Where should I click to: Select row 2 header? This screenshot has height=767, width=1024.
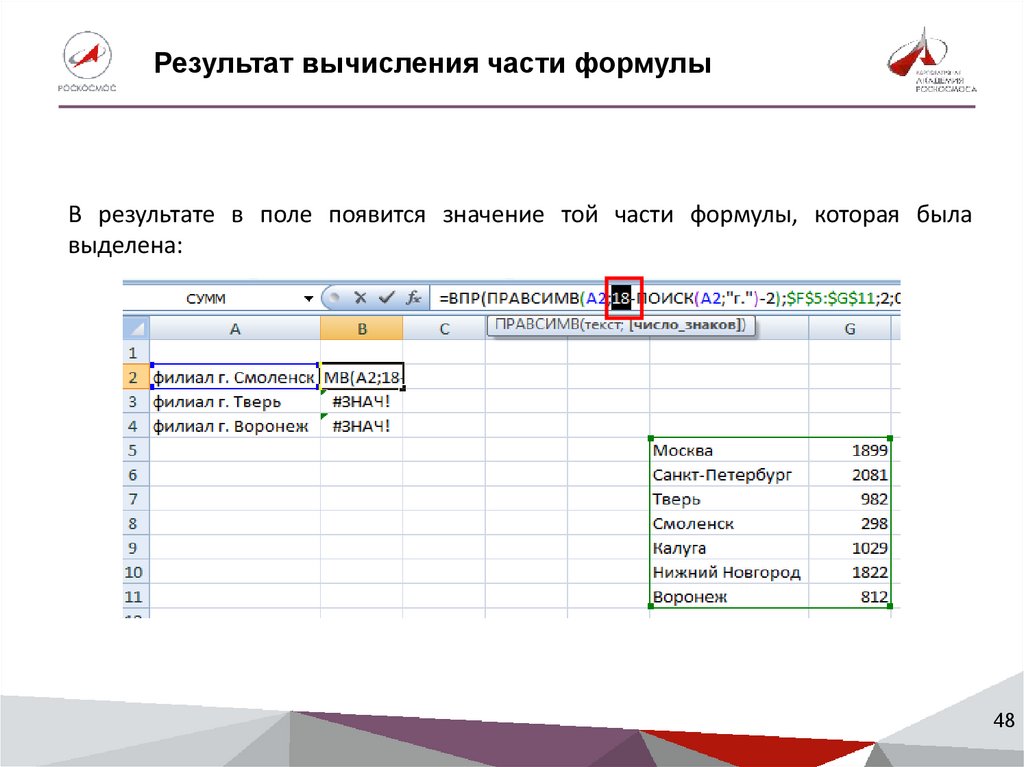point(134,377)
